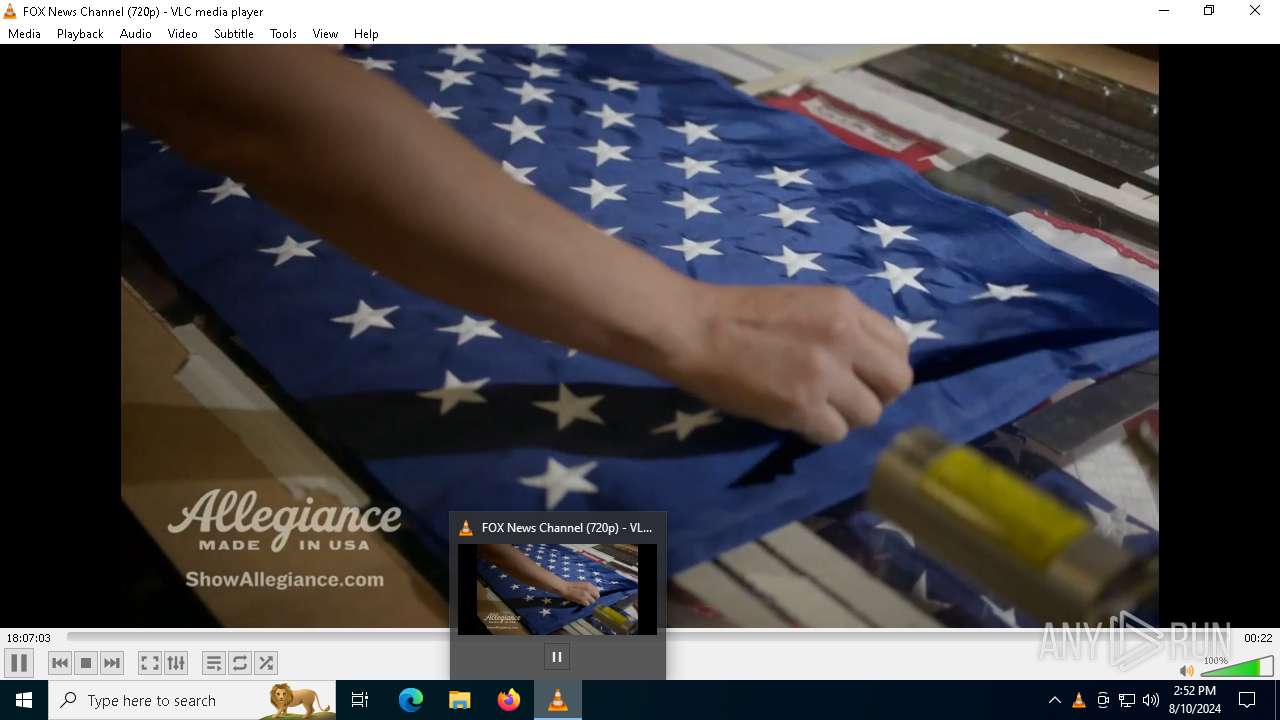Minimize the VLC window

[x=1164, y=11]
